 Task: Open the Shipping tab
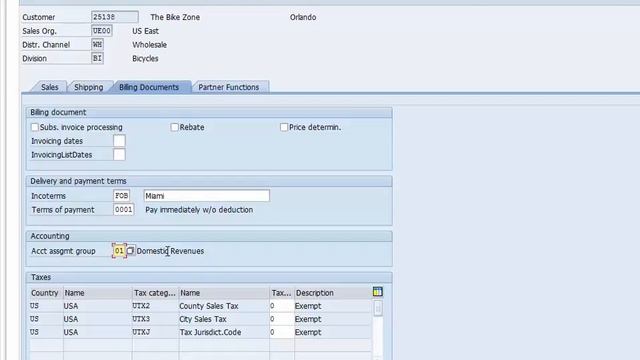(x=89, y=87)
